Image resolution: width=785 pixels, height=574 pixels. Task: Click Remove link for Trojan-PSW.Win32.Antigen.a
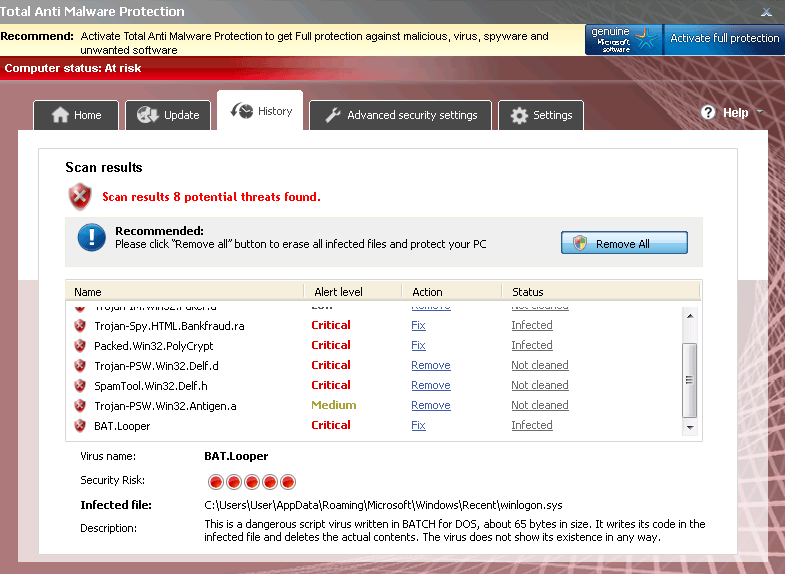[x=430, y=405]
